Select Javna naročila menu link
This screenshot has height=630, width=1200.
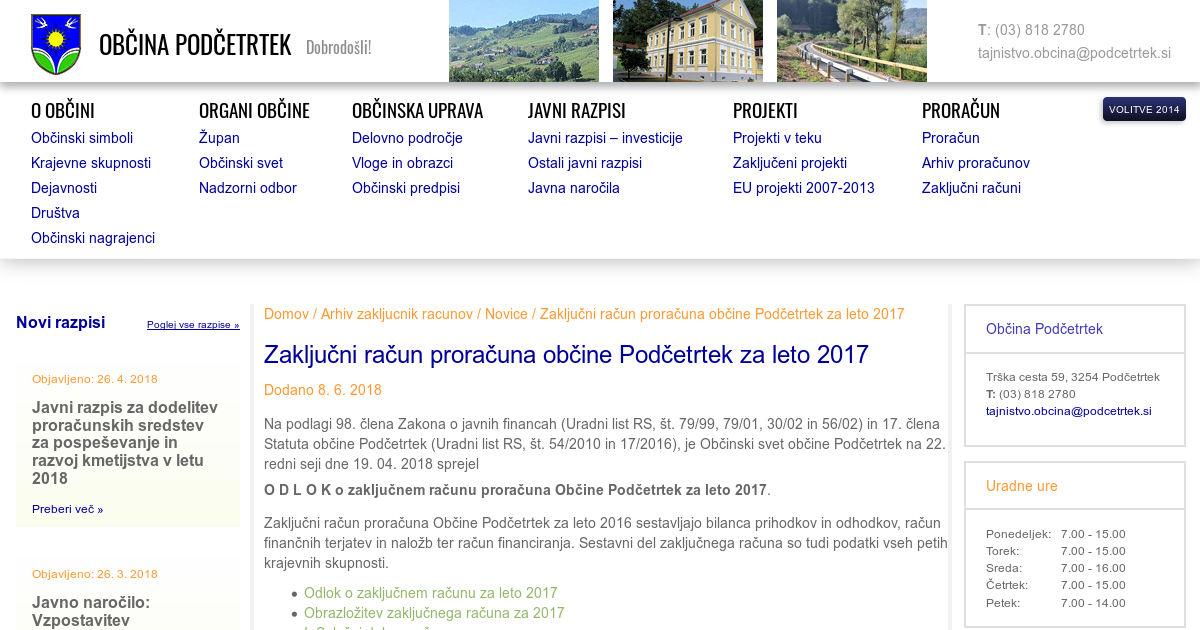coord(574,188)
